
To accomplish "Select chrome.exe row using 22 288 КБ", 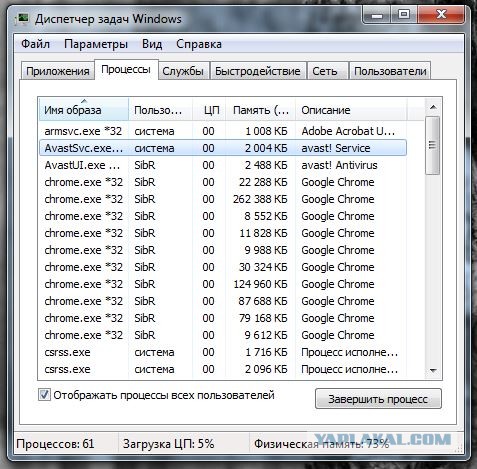I will (223, 182).
